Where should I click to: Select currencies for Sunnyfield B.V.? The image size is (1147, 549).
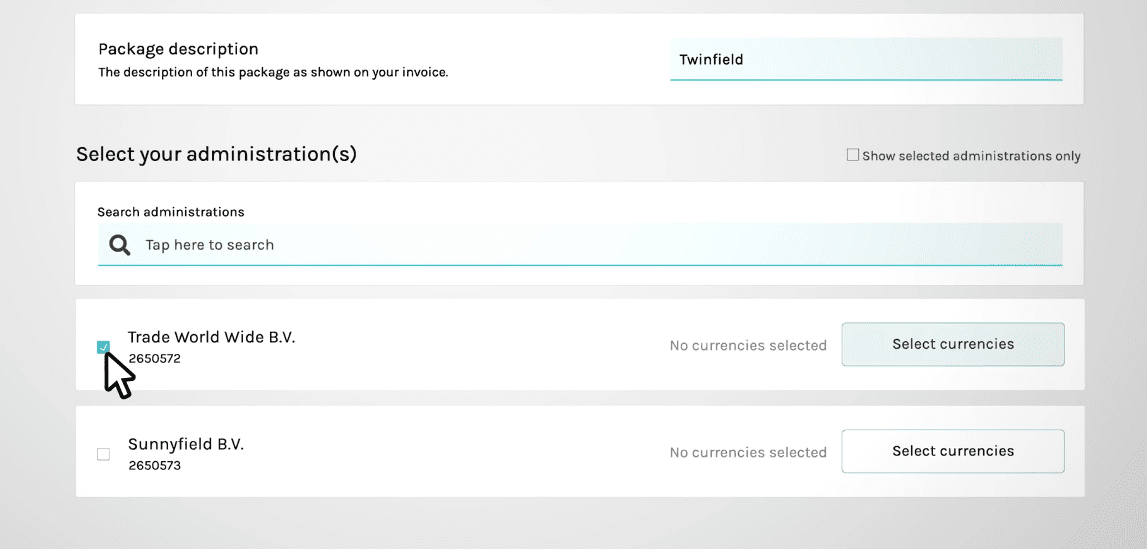tap(952, 451)
